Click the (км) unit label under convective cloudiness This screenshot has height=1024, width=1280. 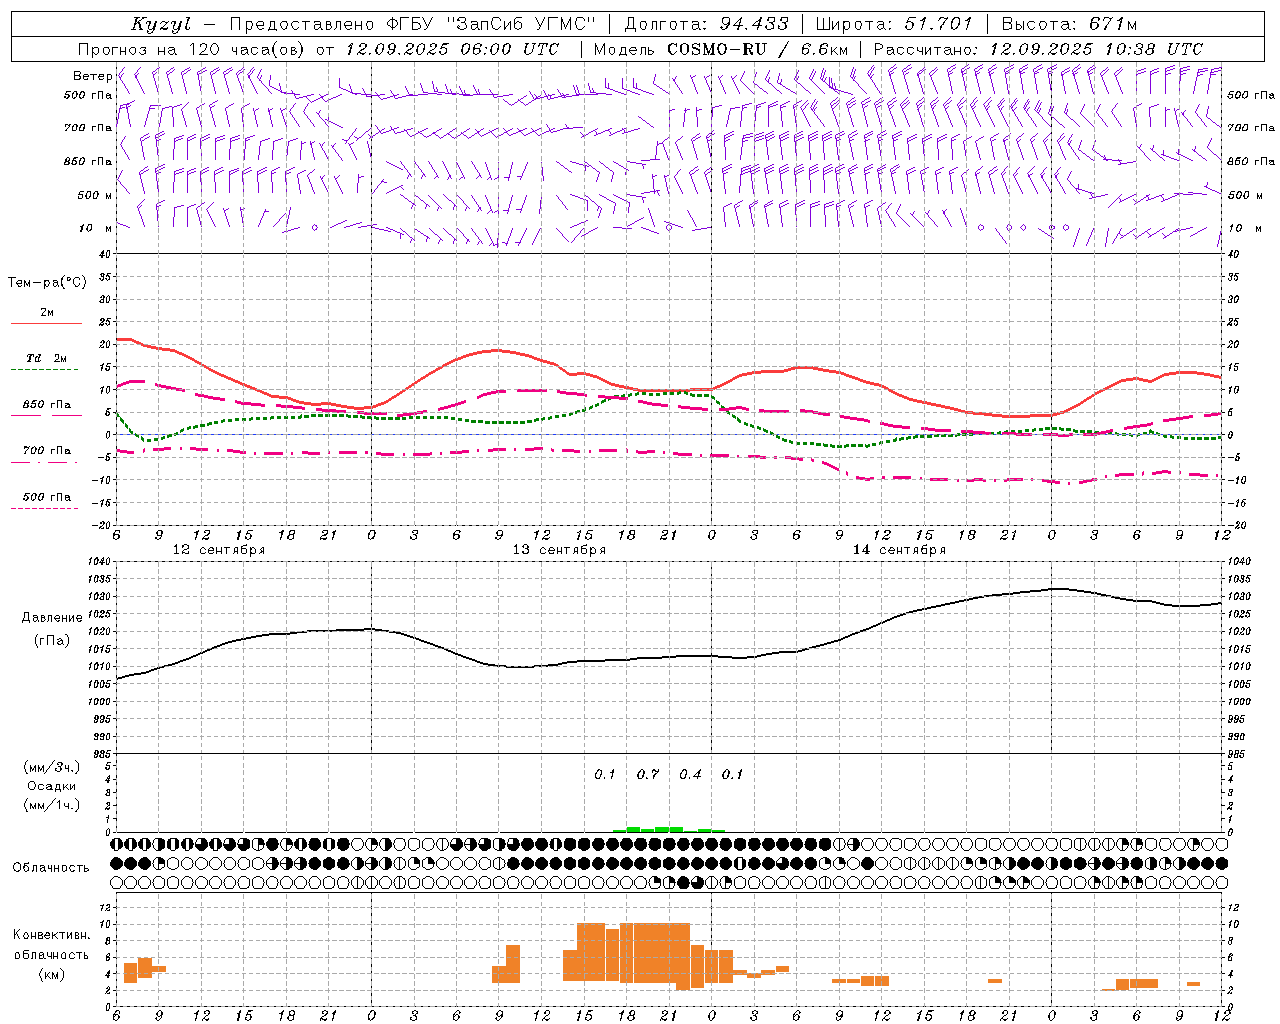(x=51, y=974)
